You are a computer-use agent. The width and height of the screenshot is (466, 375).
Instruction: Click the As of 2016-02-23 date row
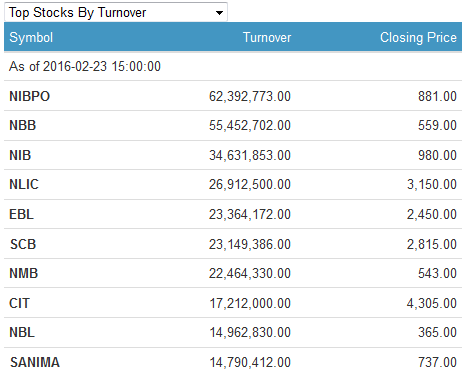(x=233, y=66)
